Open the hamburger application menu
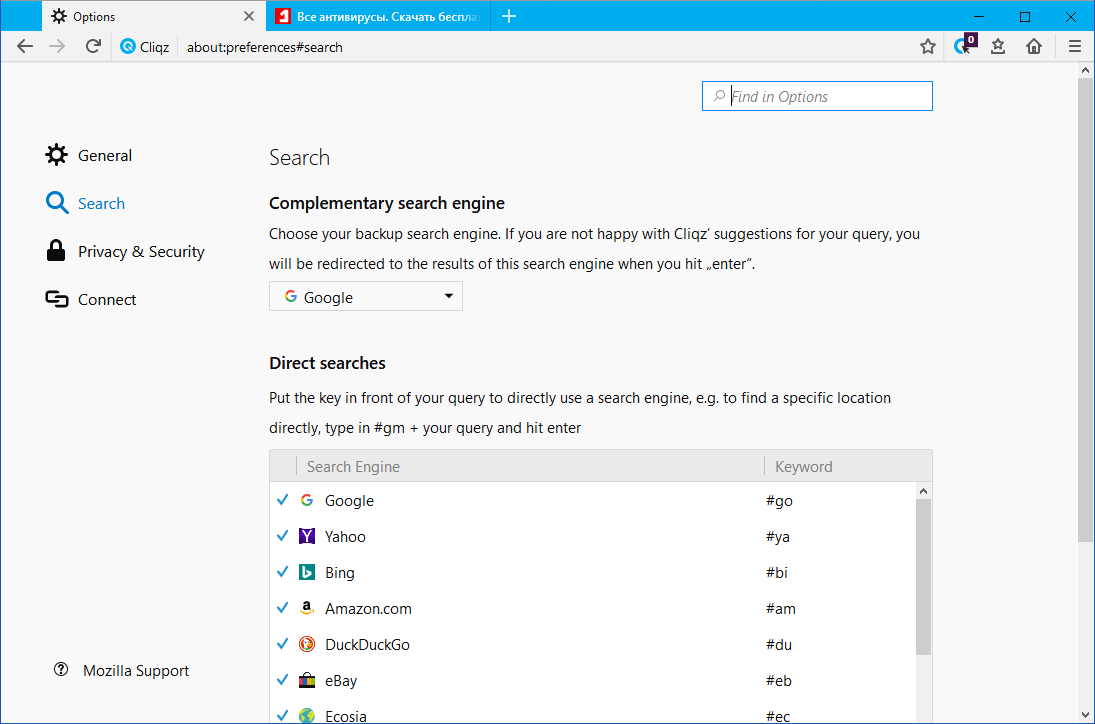Image resolution: width=1095 pixels, height=724 pixels. 1075,46
